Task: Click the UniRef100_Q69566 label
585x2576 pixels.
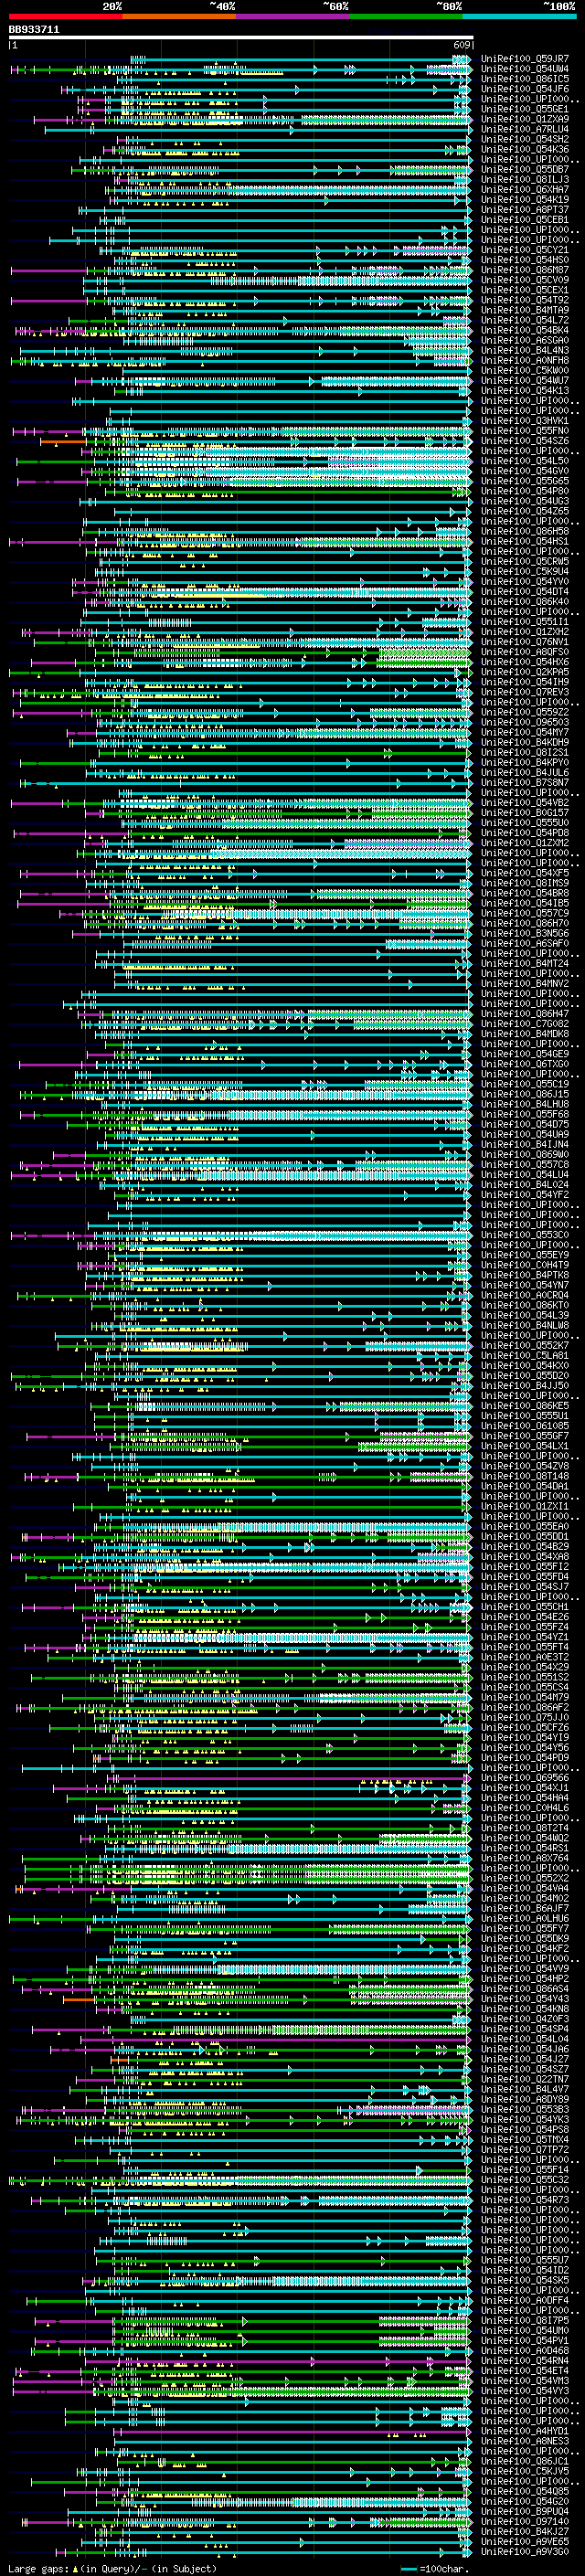Action: pyautogui.click(x=525, y=1778)
